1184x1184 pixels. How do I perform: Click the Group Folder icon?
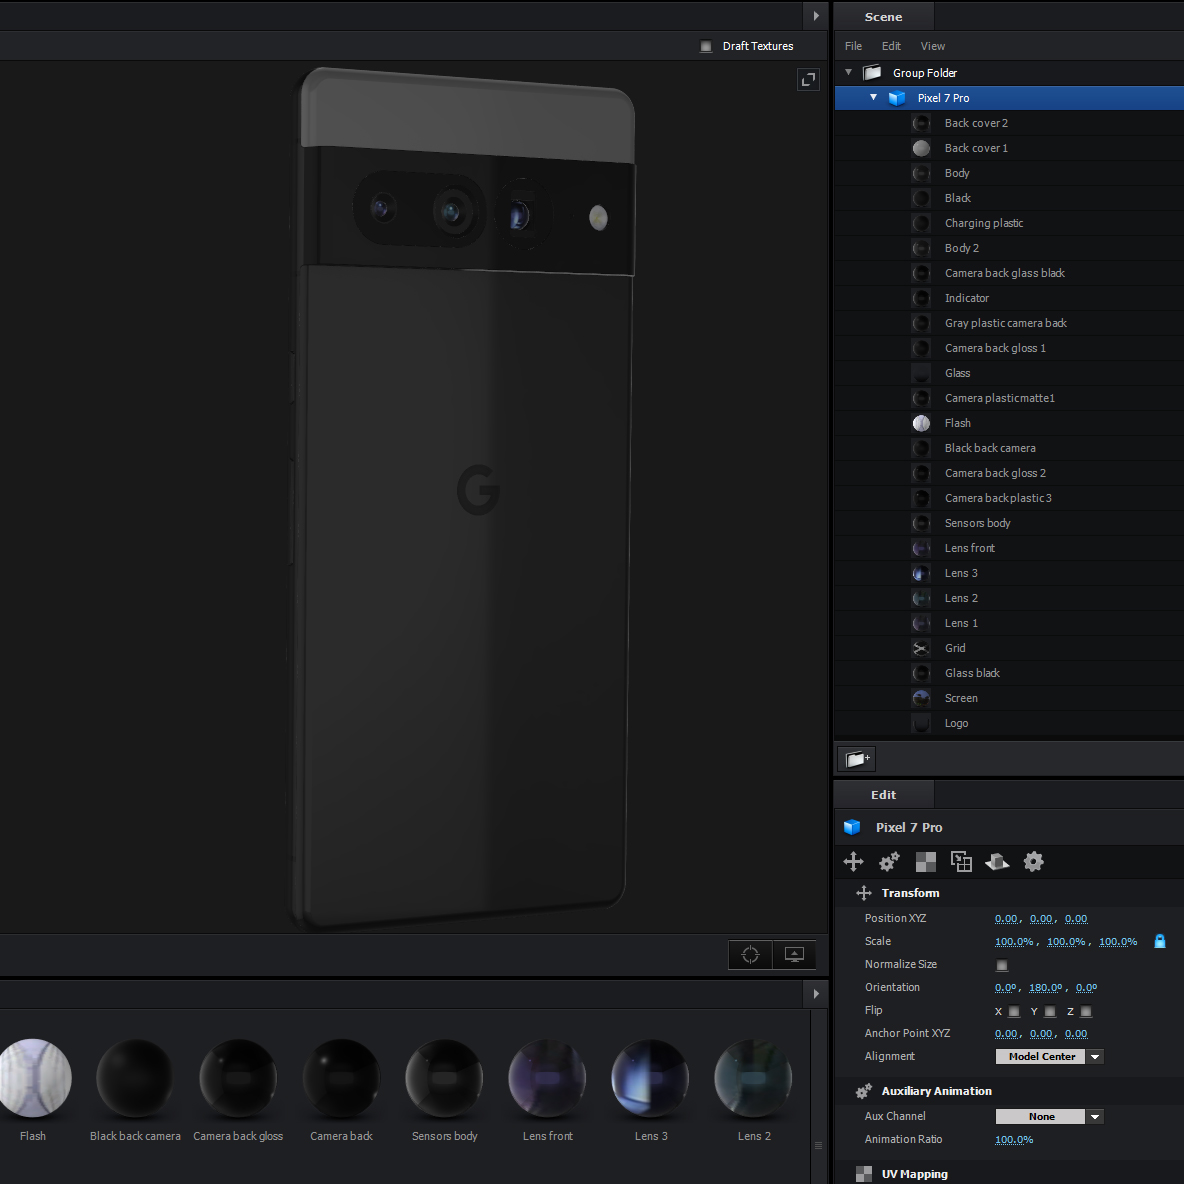point(873,73)
